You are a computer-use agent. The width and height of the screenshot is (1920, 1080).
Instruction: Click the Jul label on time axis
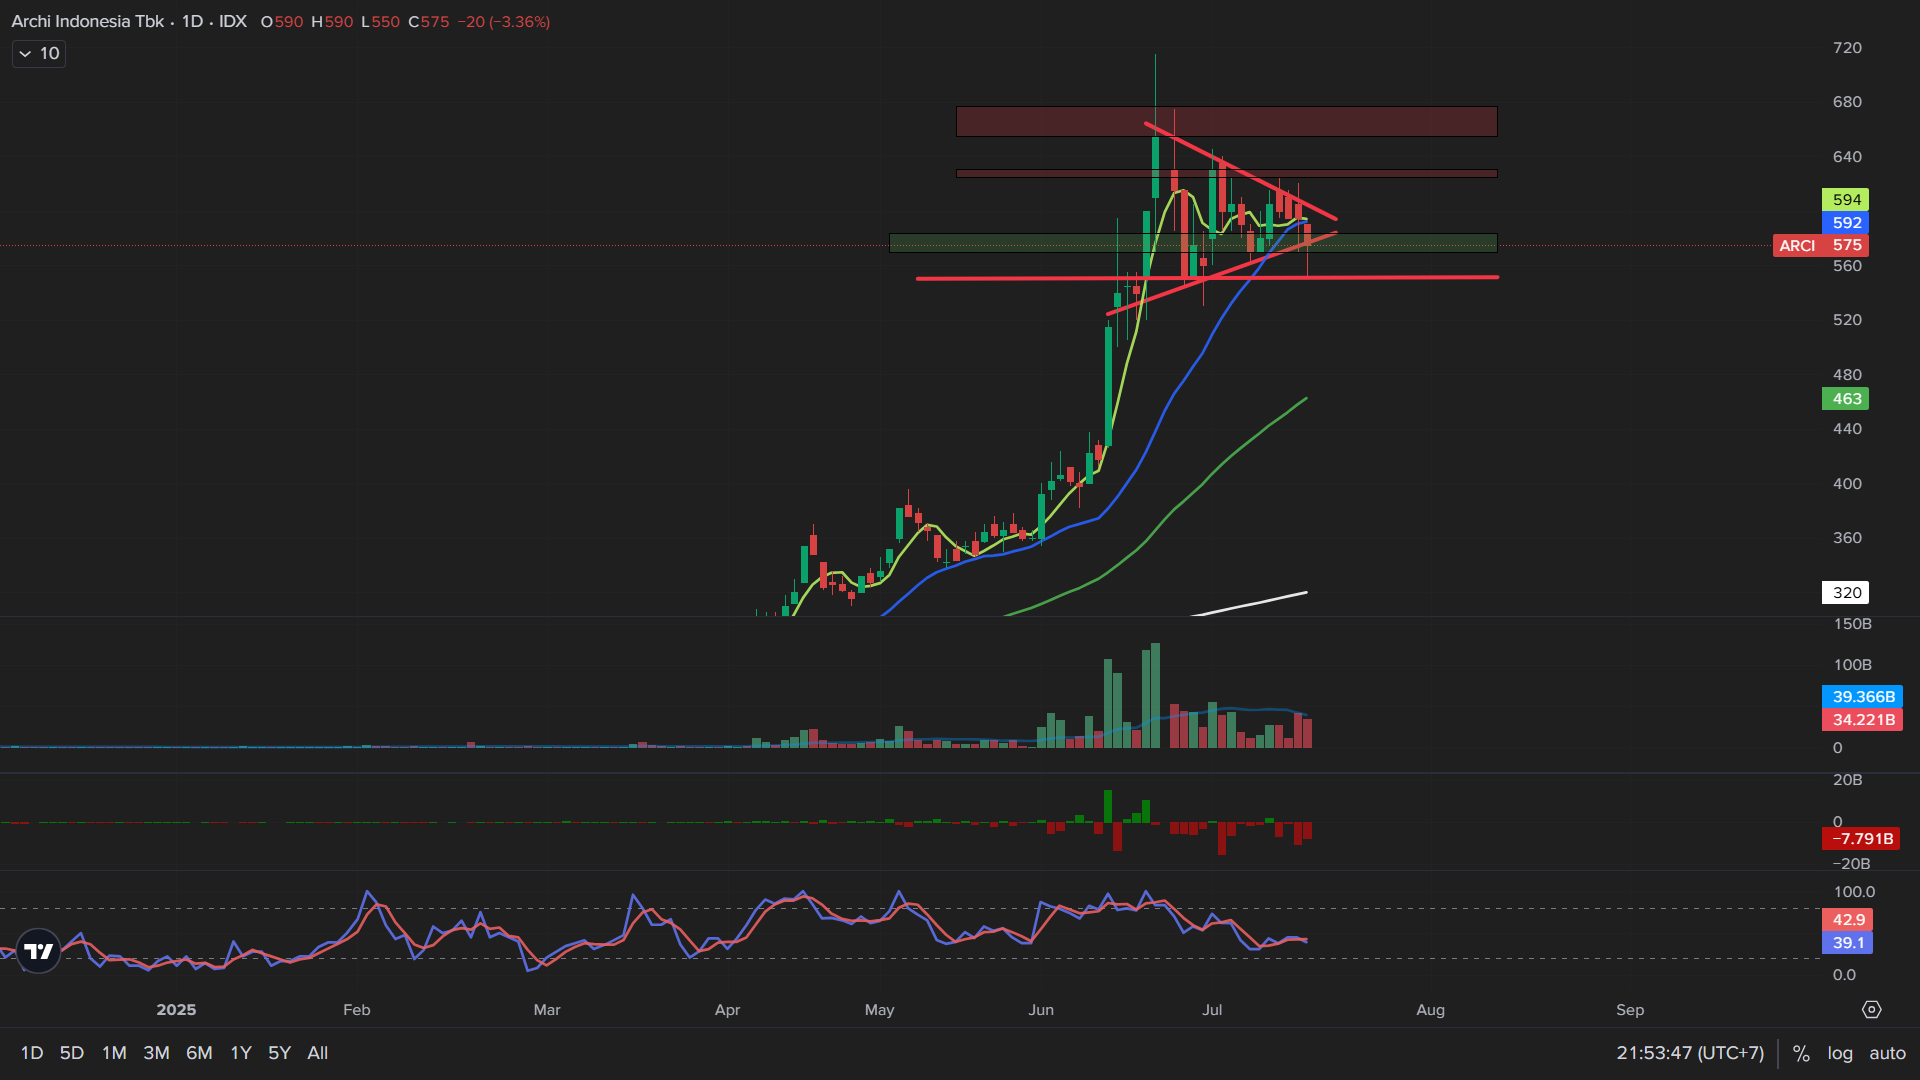[x=1212, y=1010]
